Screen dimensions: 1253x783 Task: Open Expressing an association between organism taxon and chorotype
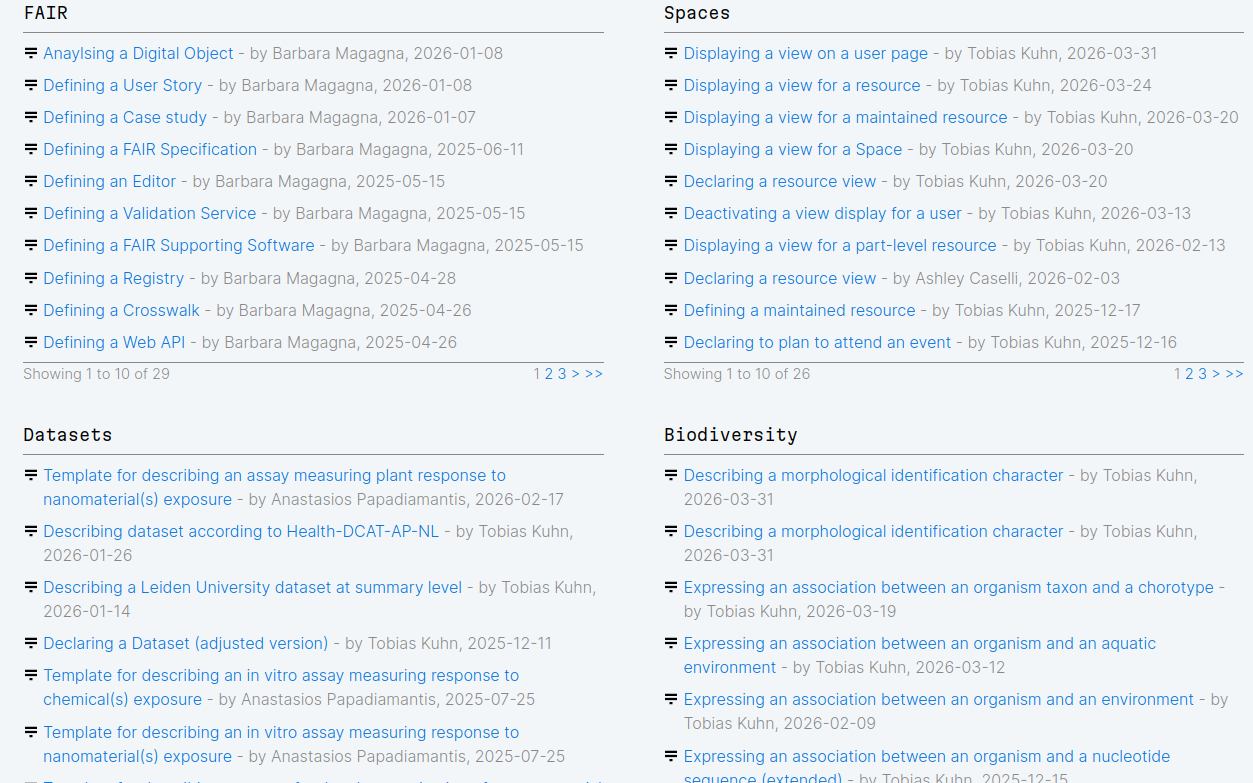(948, 588)
